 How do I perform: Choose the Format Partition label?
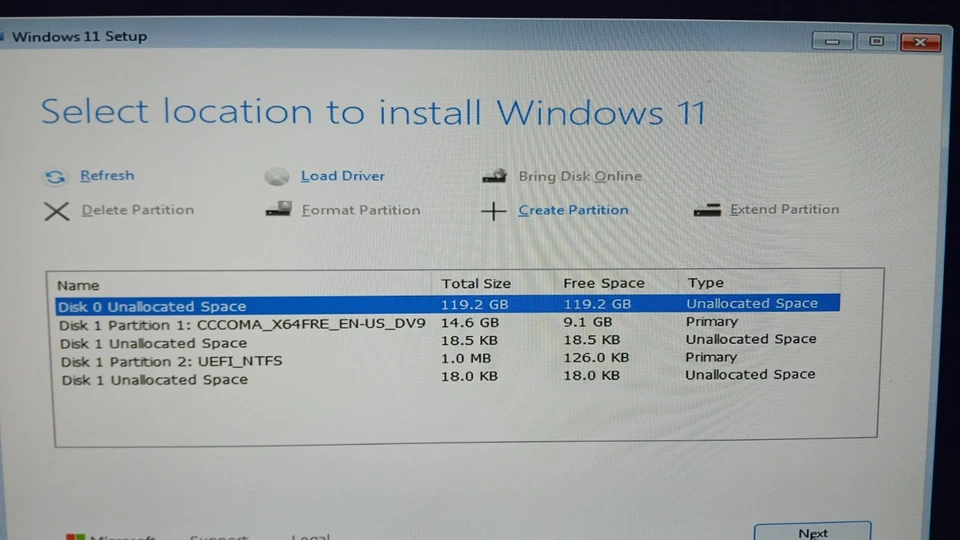tap(361, 210)
